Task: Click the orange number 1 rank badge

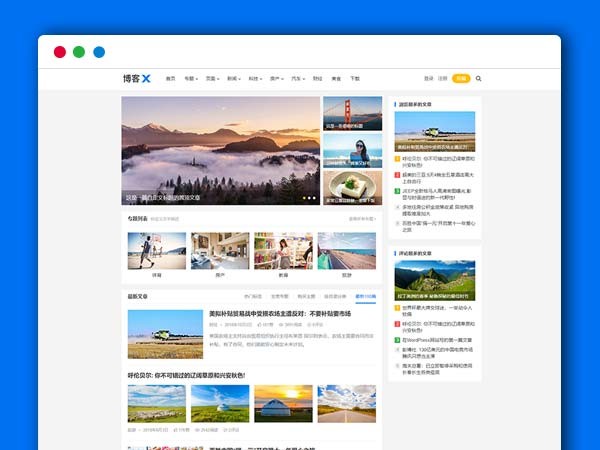Action: pyautogui.click(x=396, y=158)
